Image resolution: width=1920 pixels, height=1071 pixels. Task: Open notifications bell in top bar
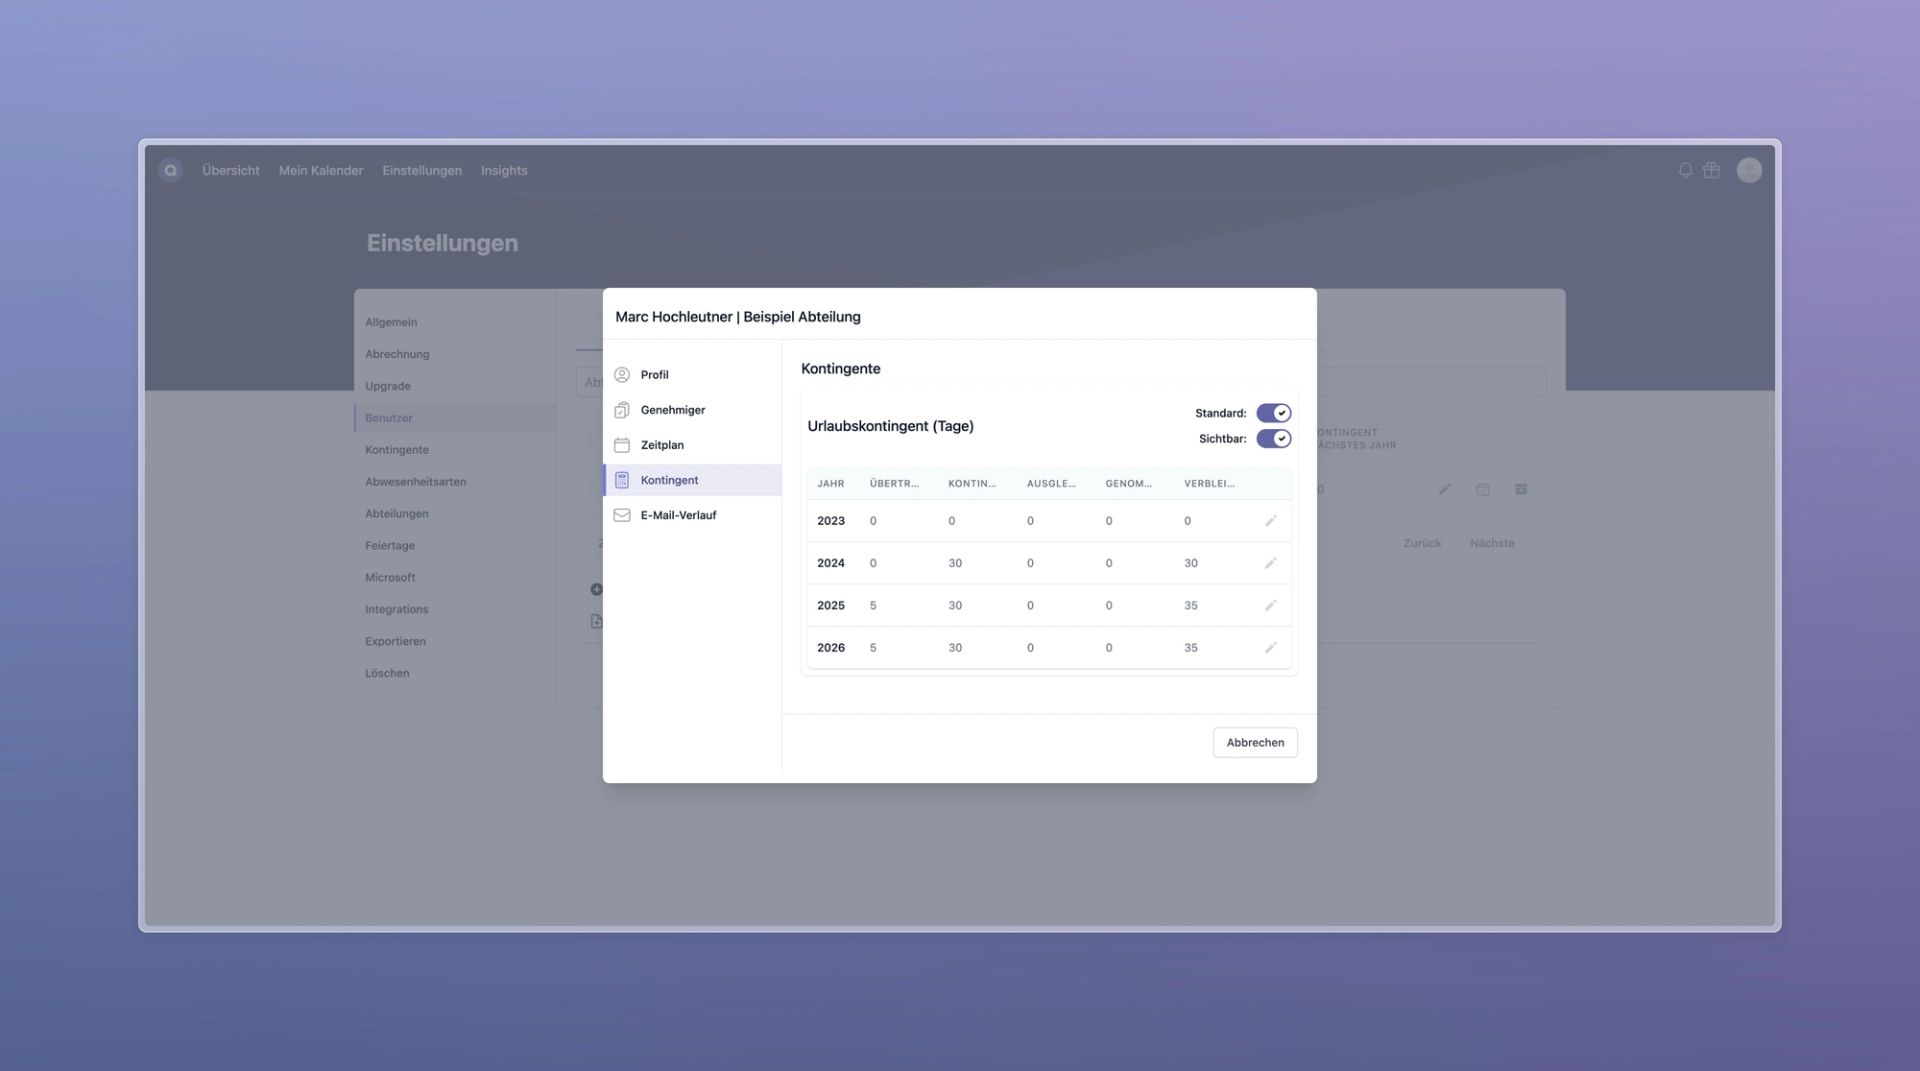pyautogui.click(x=1685, y=170)
